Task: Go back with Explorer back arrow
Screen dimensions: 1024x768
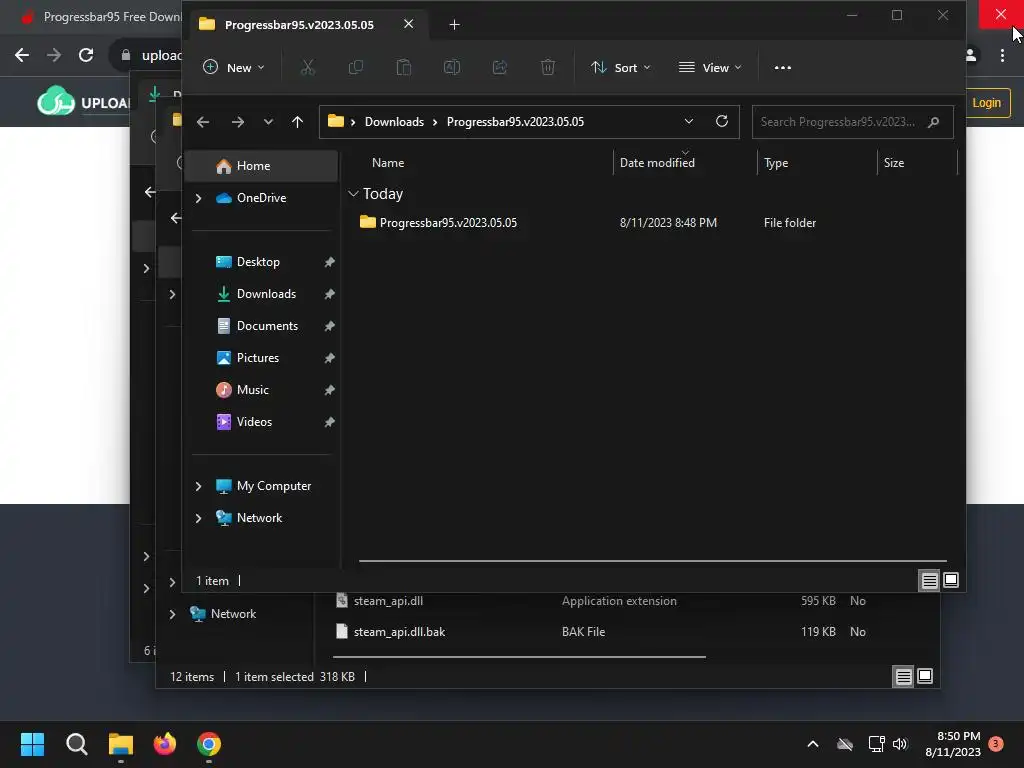Action: [x=203, y=122]
